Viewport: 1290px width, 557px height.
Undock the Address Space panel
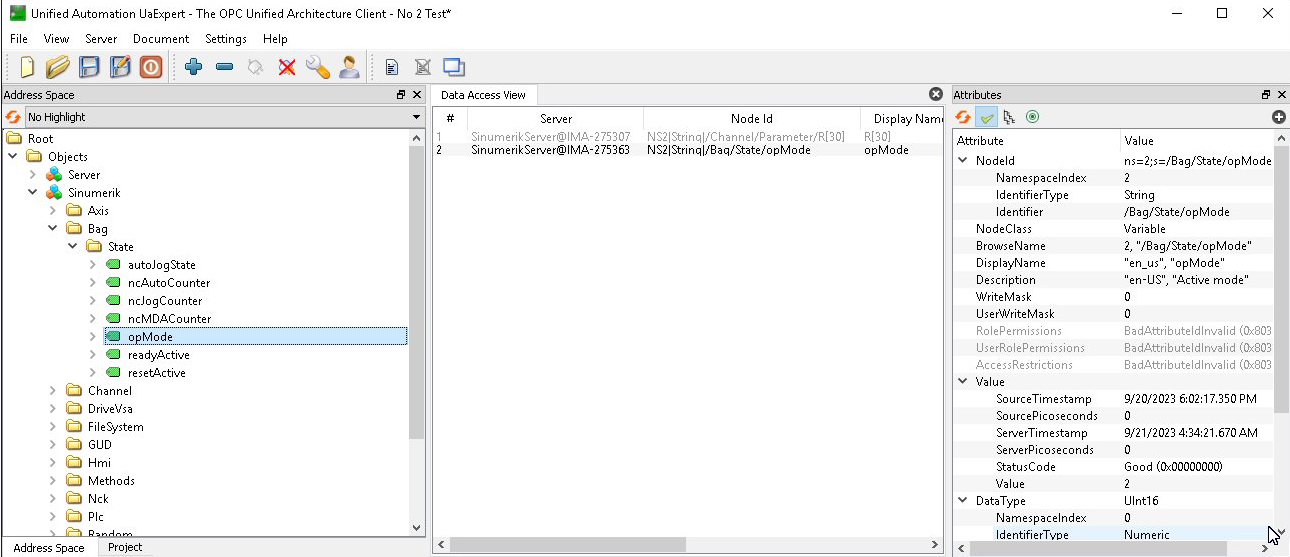pyautogui.click(x=401, y=95)
